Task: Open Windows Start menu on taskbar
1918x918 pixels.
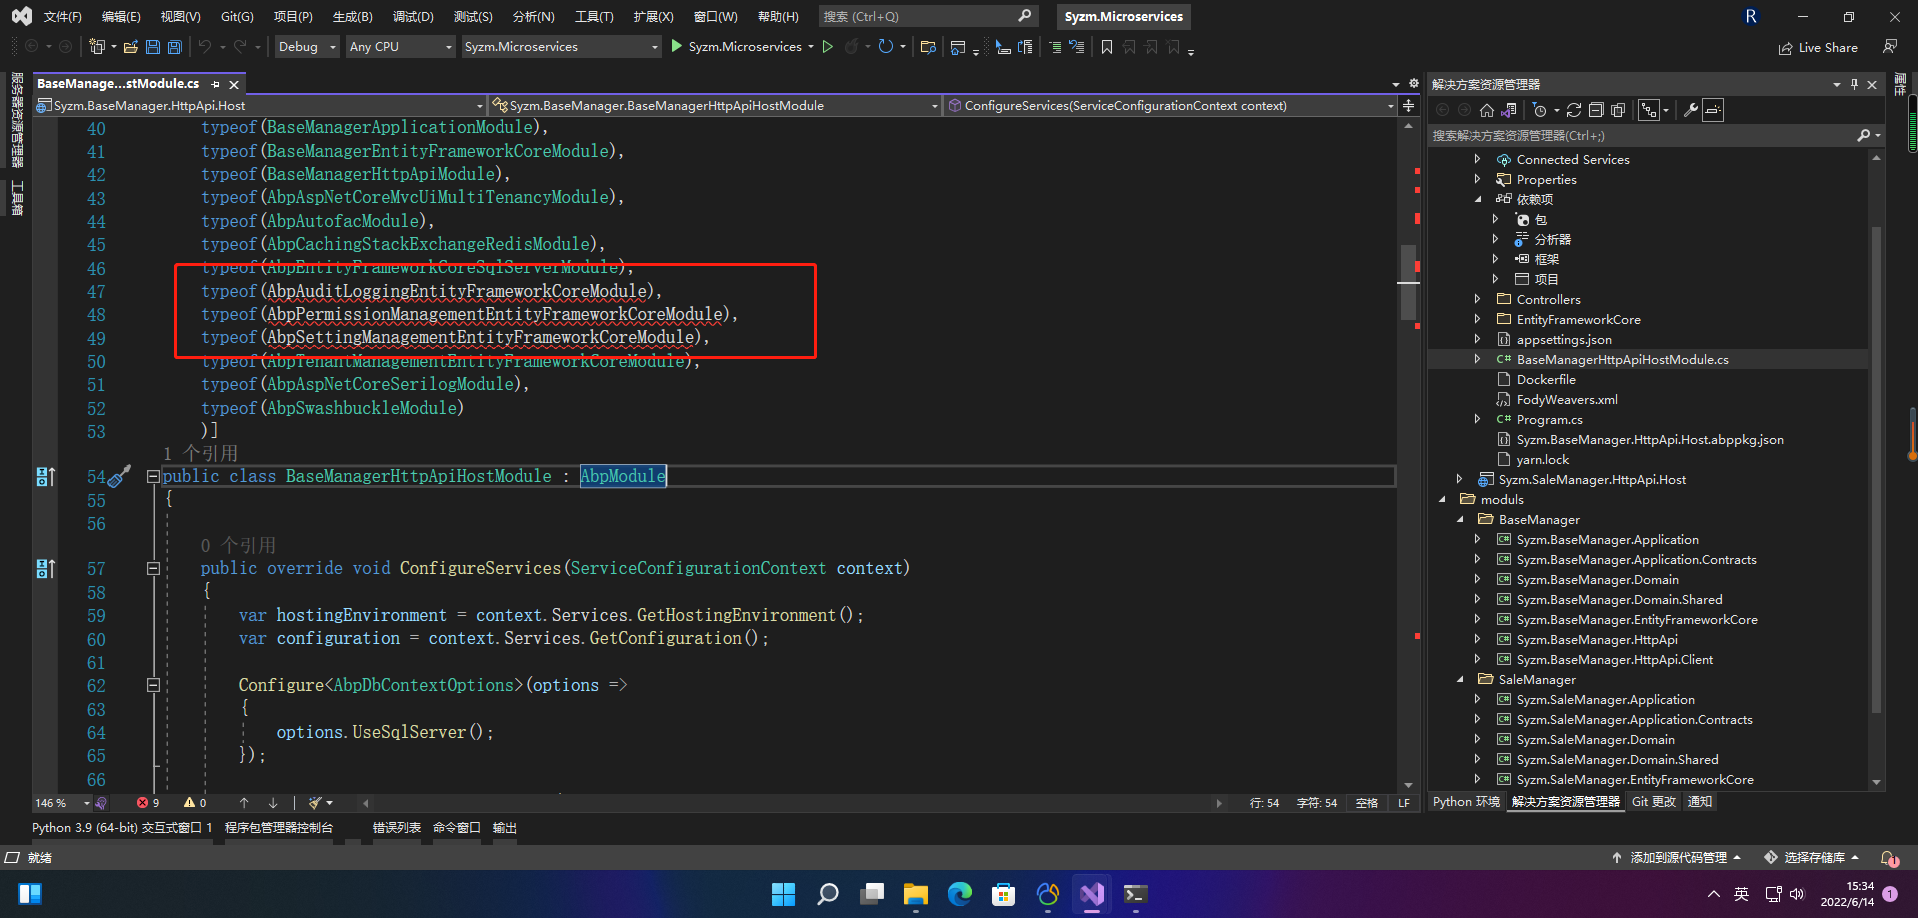Action: (783, 894)
